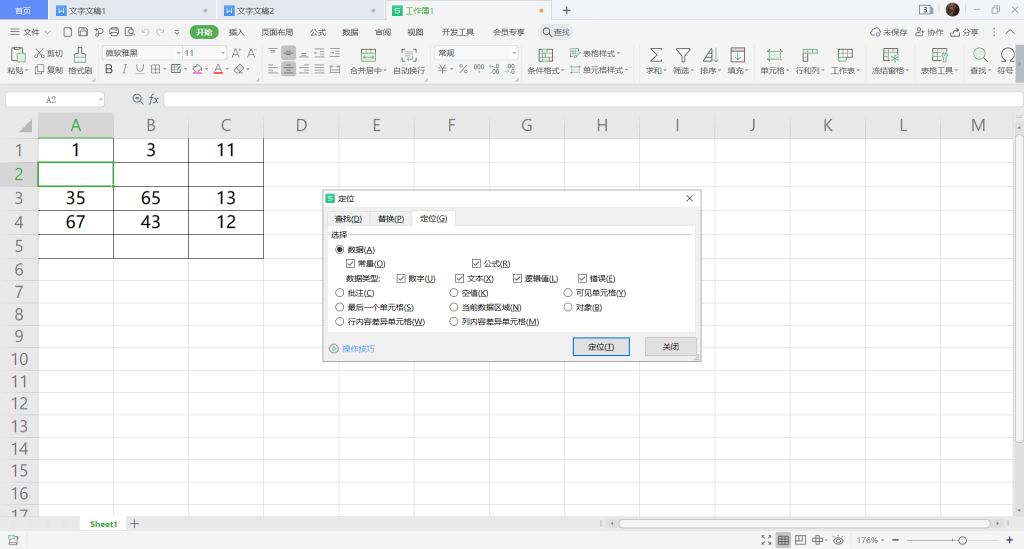The height and width of the screenshot is (549, 1024).
Task: Toggle Italic formatting (I)
Action: [x=124, y=69]
